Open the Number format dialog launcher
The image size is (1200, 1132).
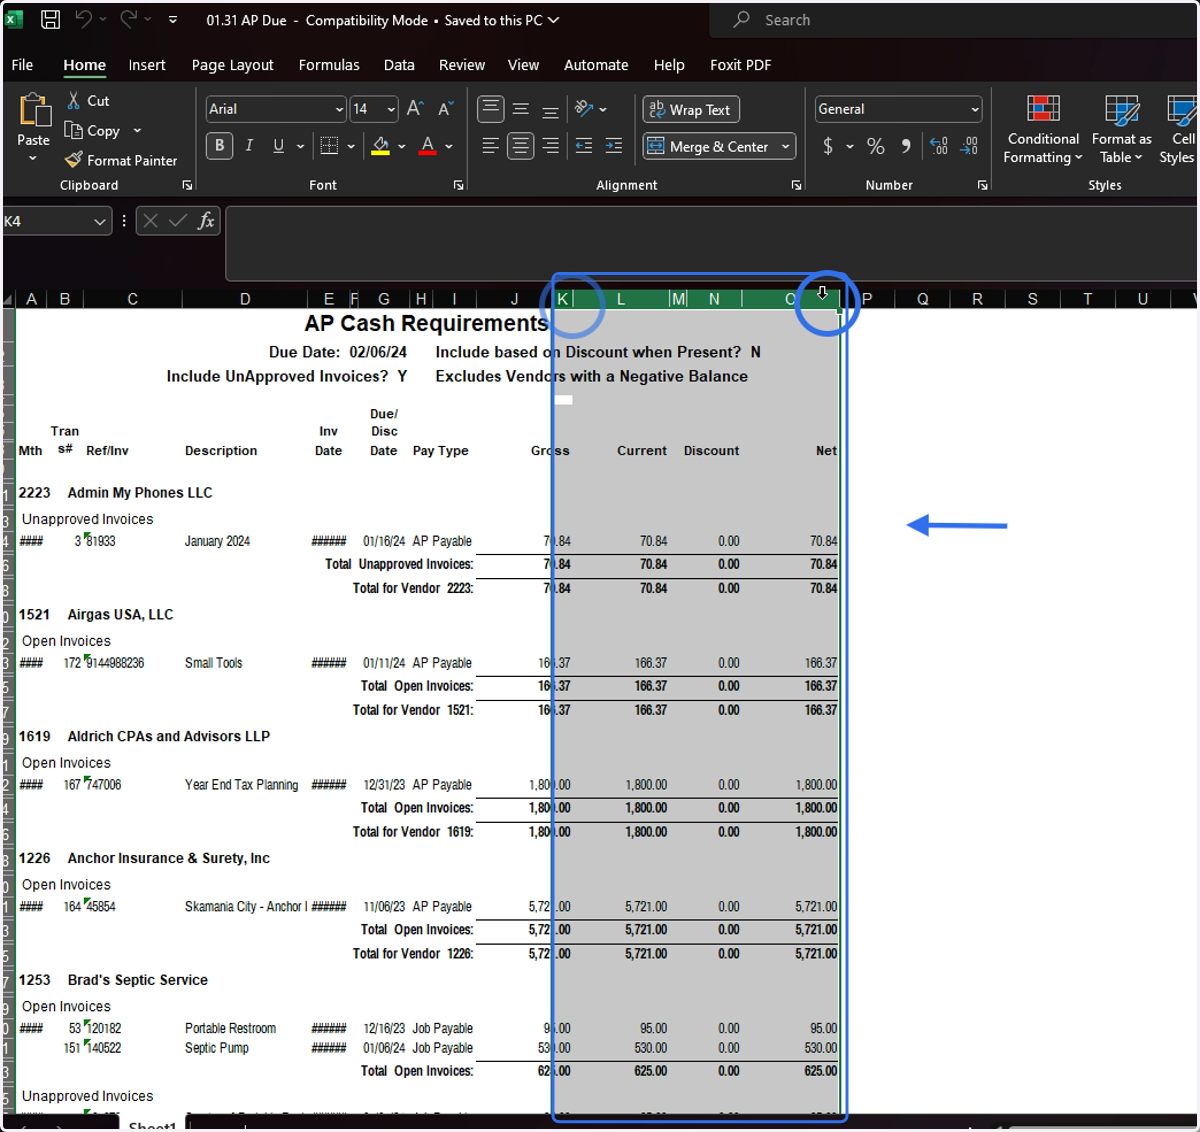pos(983,185)
